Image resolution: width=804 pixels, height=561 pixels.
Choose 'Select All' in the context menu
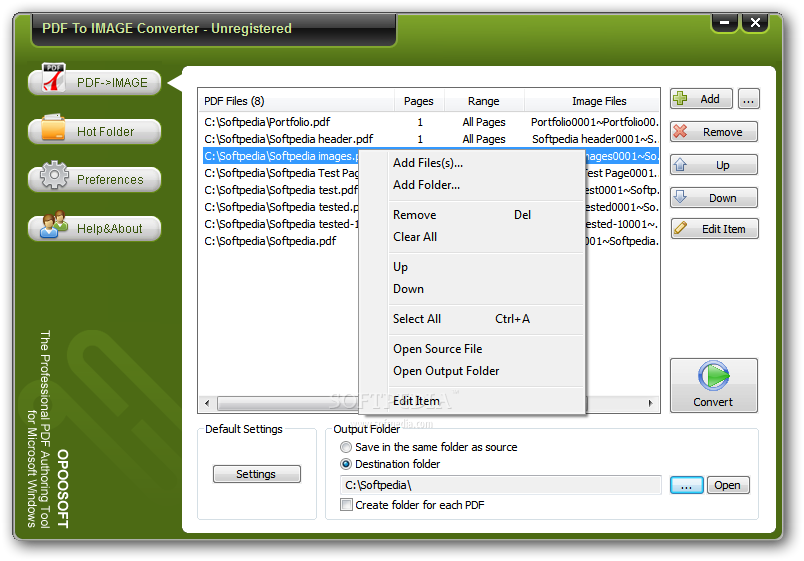472,319
